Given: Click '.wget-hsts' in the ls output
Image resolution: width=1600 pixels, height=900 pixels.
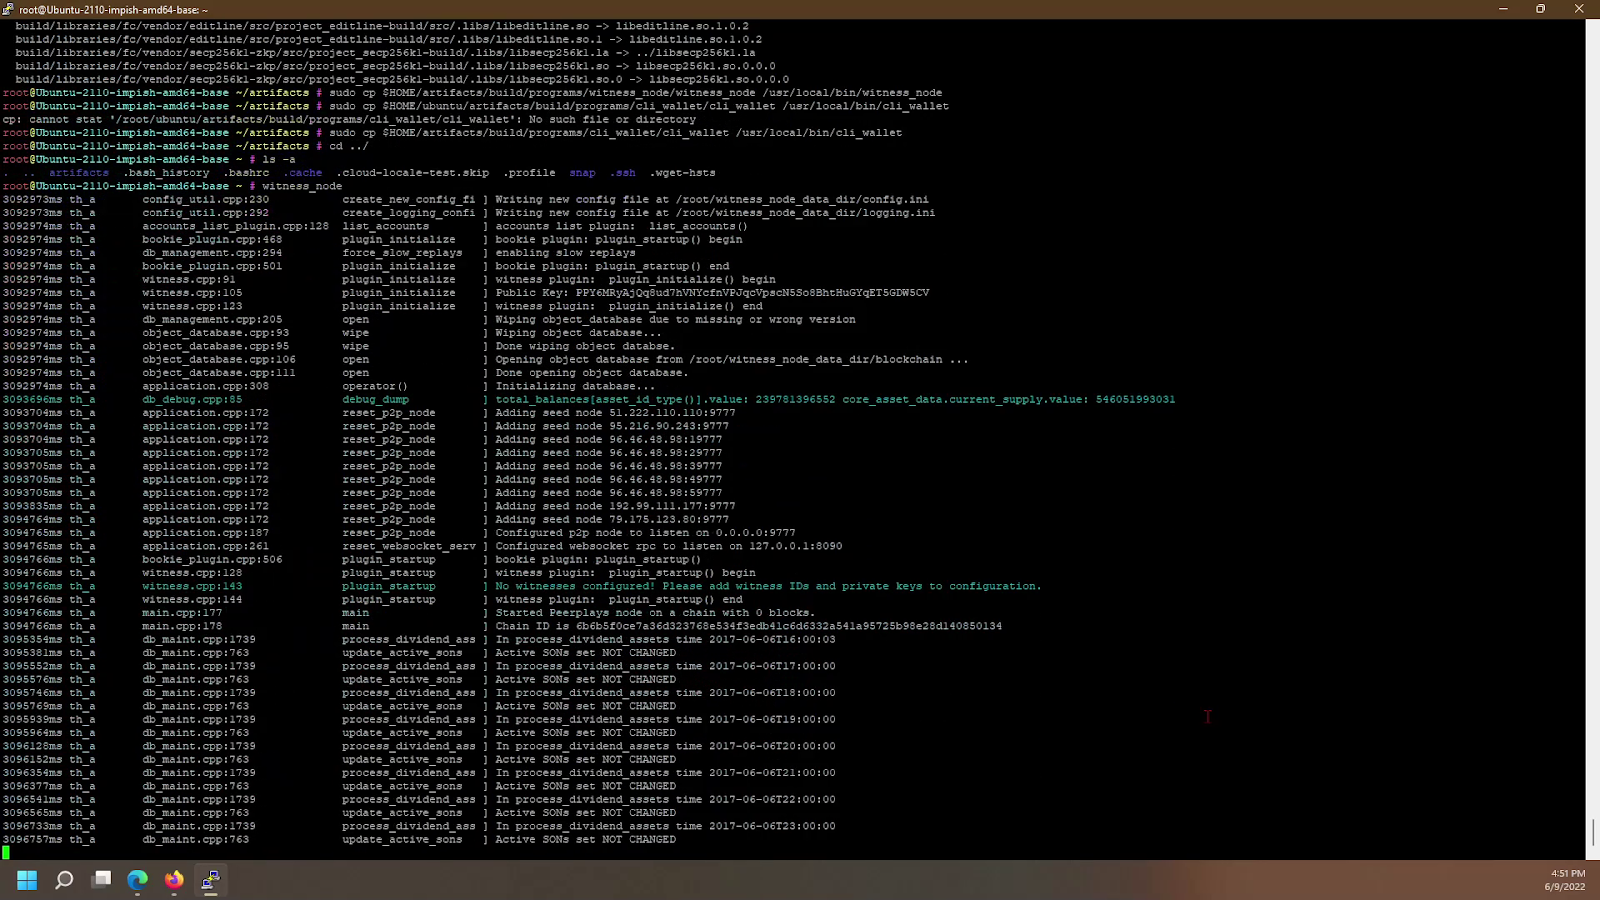Looking at the screenshot, I should point(682,173).
